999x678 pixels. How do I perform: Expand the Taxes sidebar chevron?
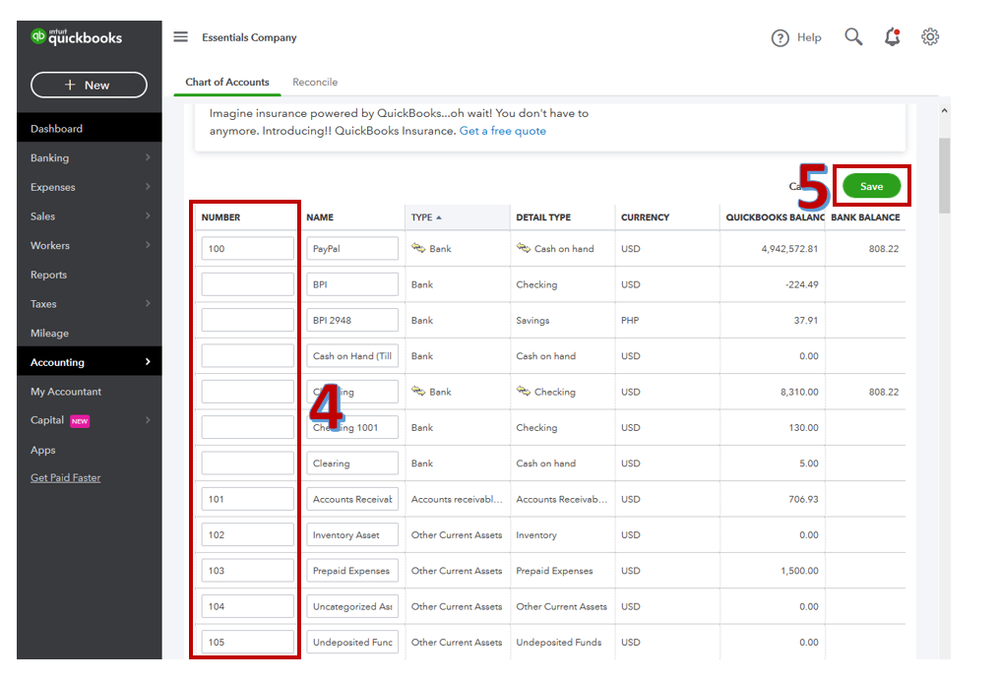point(148,303)
